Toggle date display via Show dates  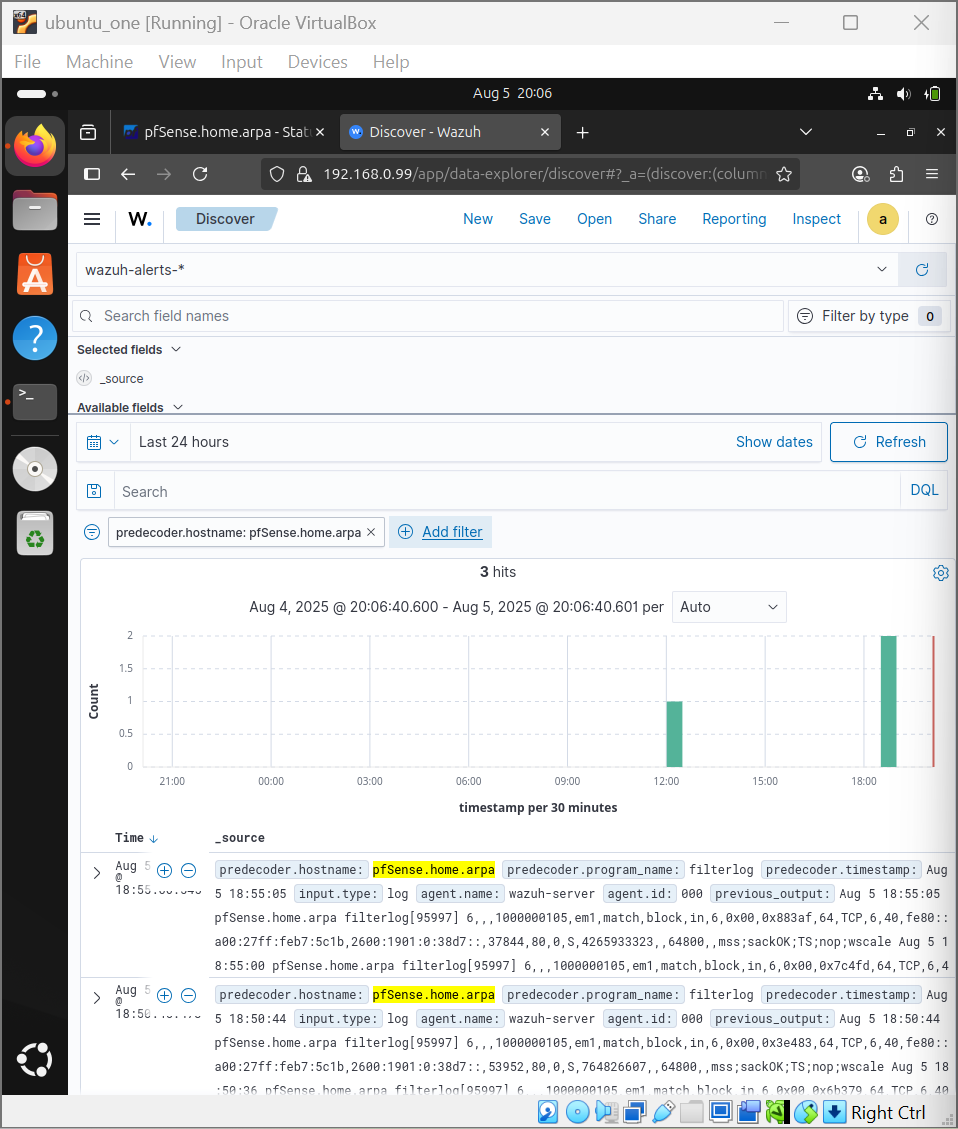774,441
